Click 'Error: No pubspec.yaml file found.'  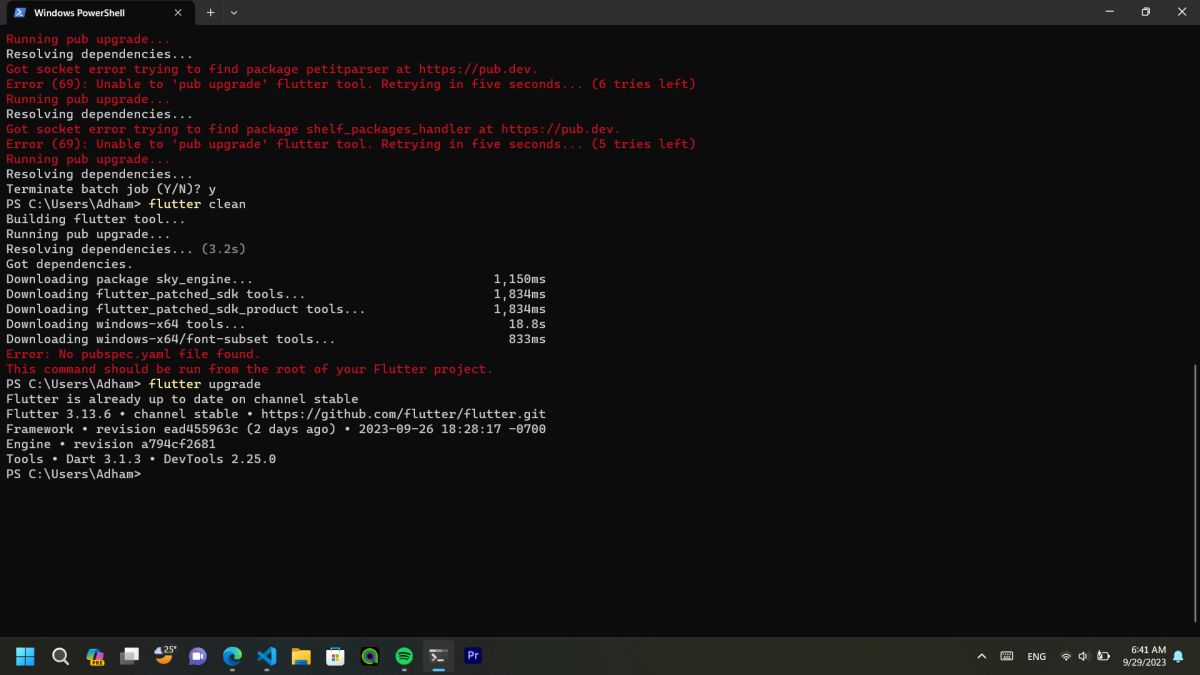133,354
